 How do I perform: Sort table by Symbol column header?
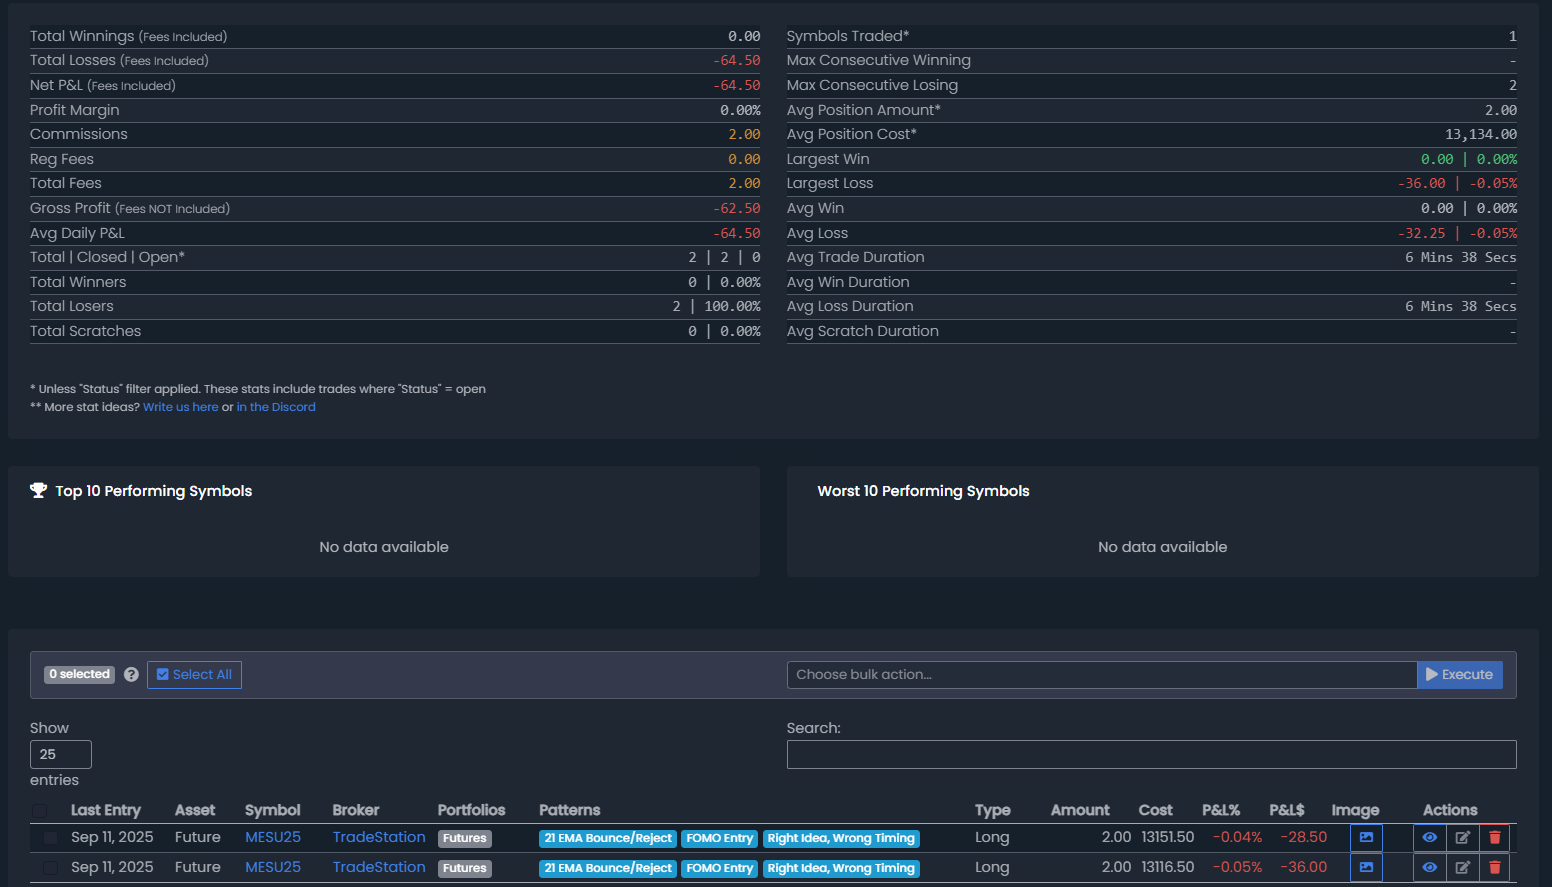[272, 810]
